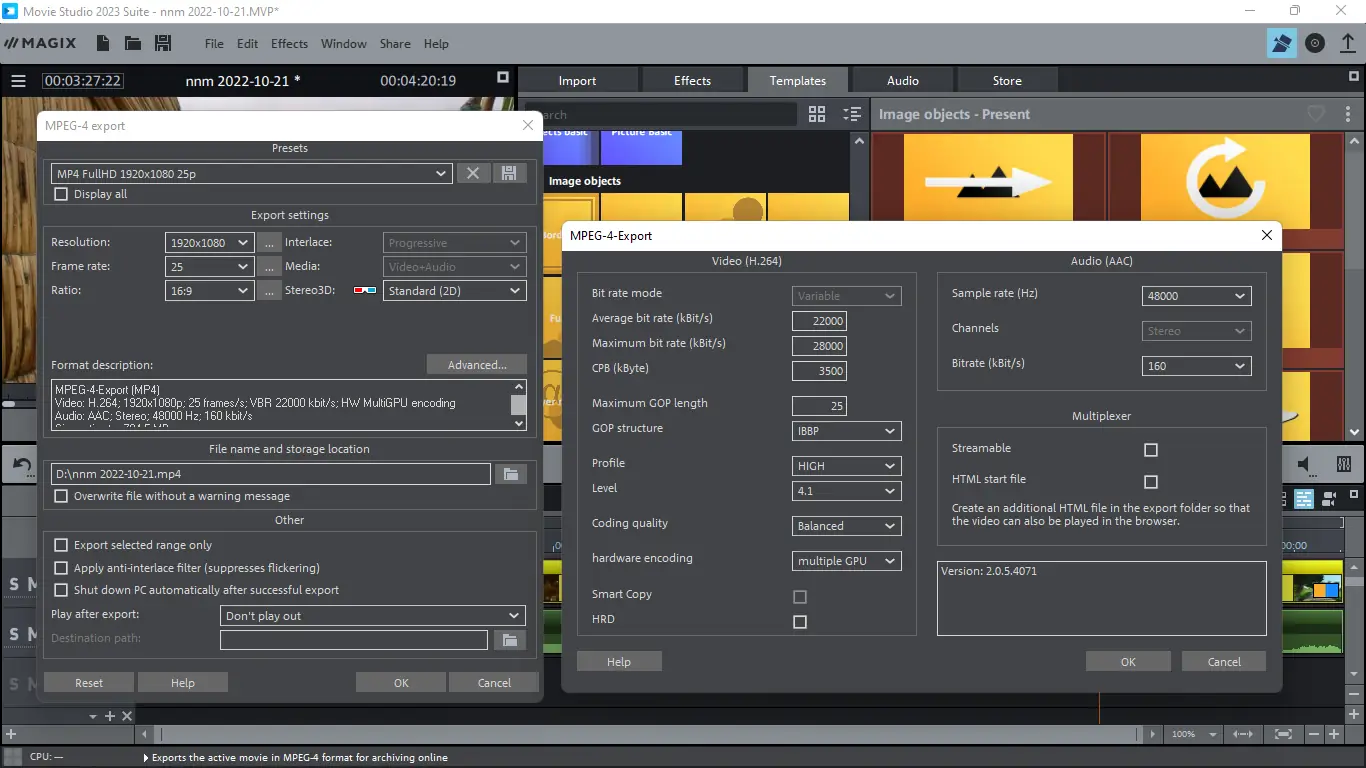Click Reset in MPEG-4 export dialog
This screenshot has height=768, width=1366.
pyautogui.click(x=89, y=683)
